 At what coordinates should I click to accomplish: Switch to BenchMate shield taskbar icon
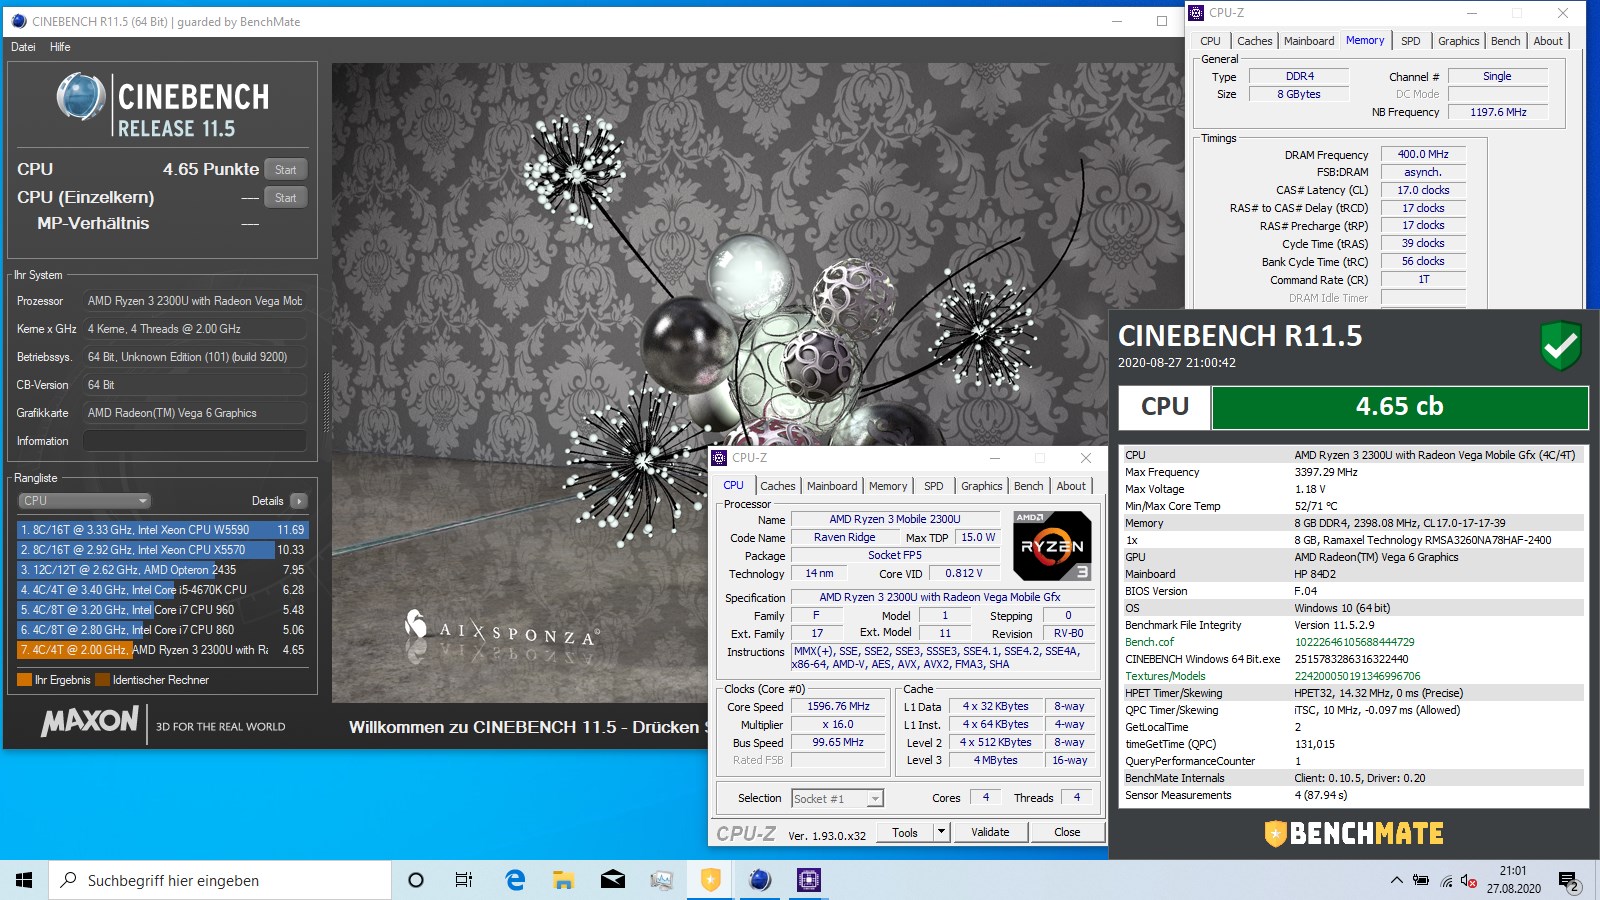point(710,880)
